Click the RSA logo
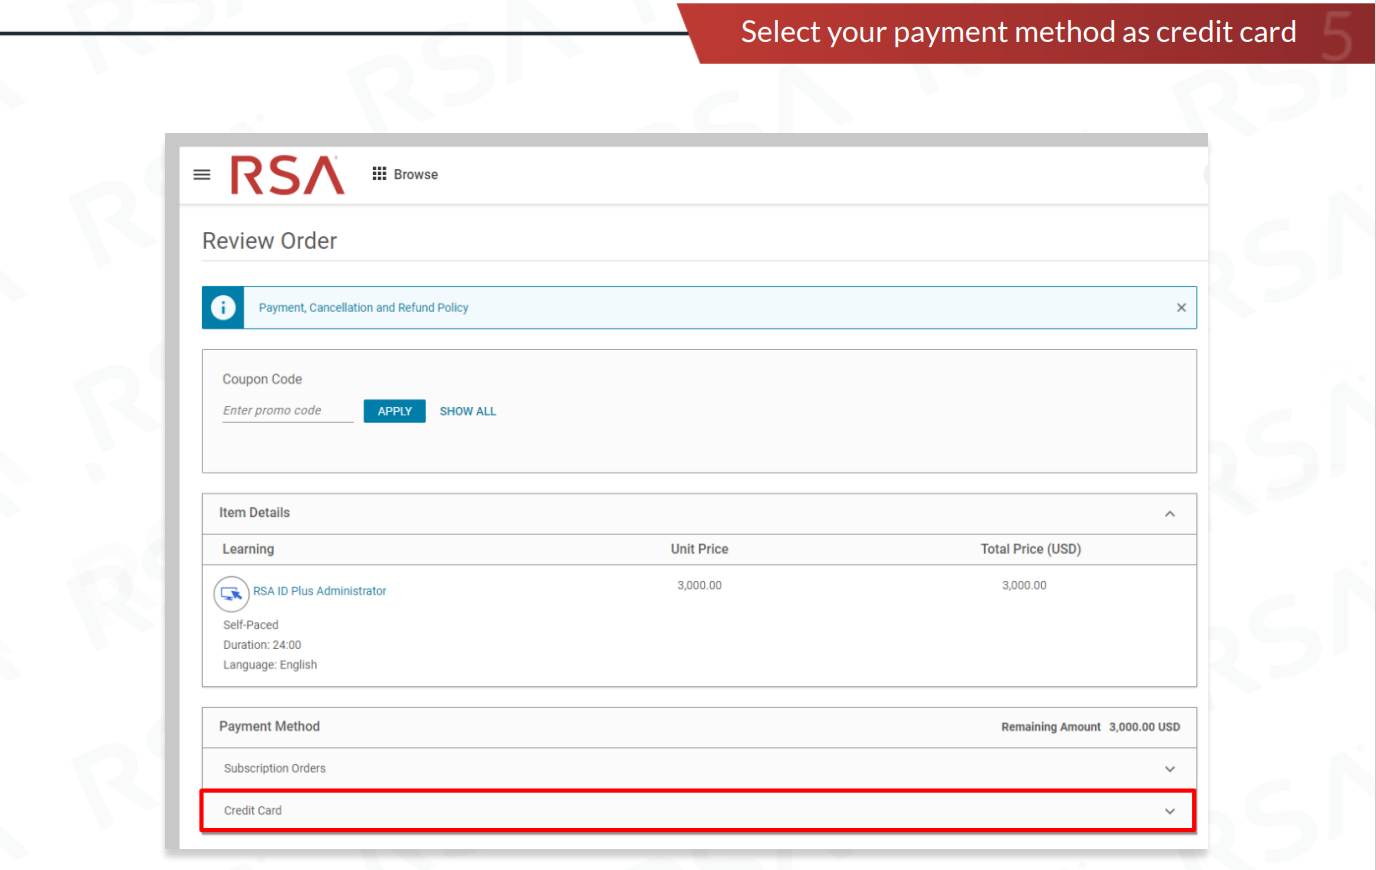Viewport: 1376px width, 870px height. click(287, 174)
